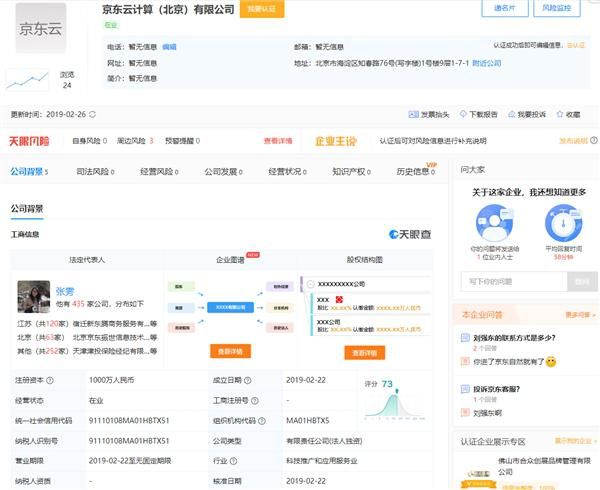
Task: Switch to the 司法风险 tab
Action: [93, 172]
